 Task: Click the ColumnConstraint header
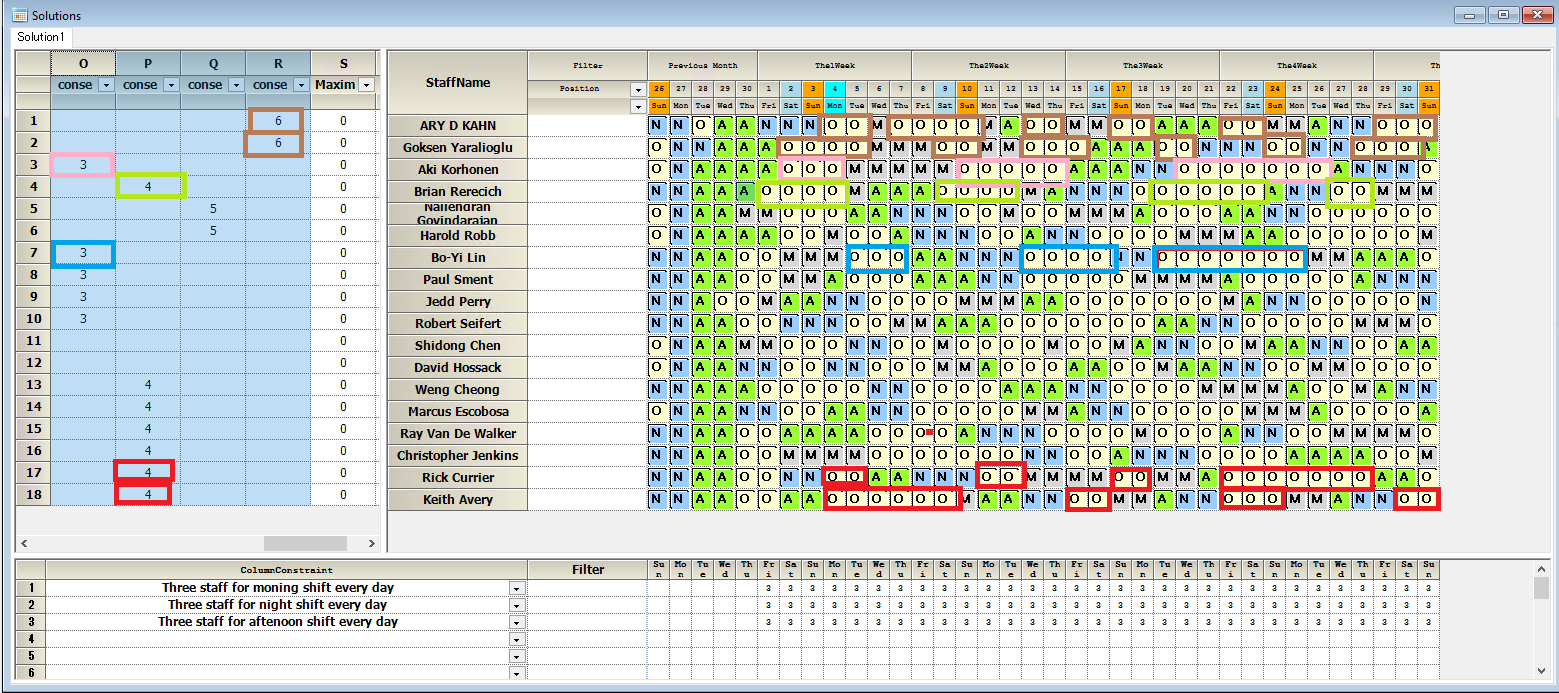pos(287,570)
